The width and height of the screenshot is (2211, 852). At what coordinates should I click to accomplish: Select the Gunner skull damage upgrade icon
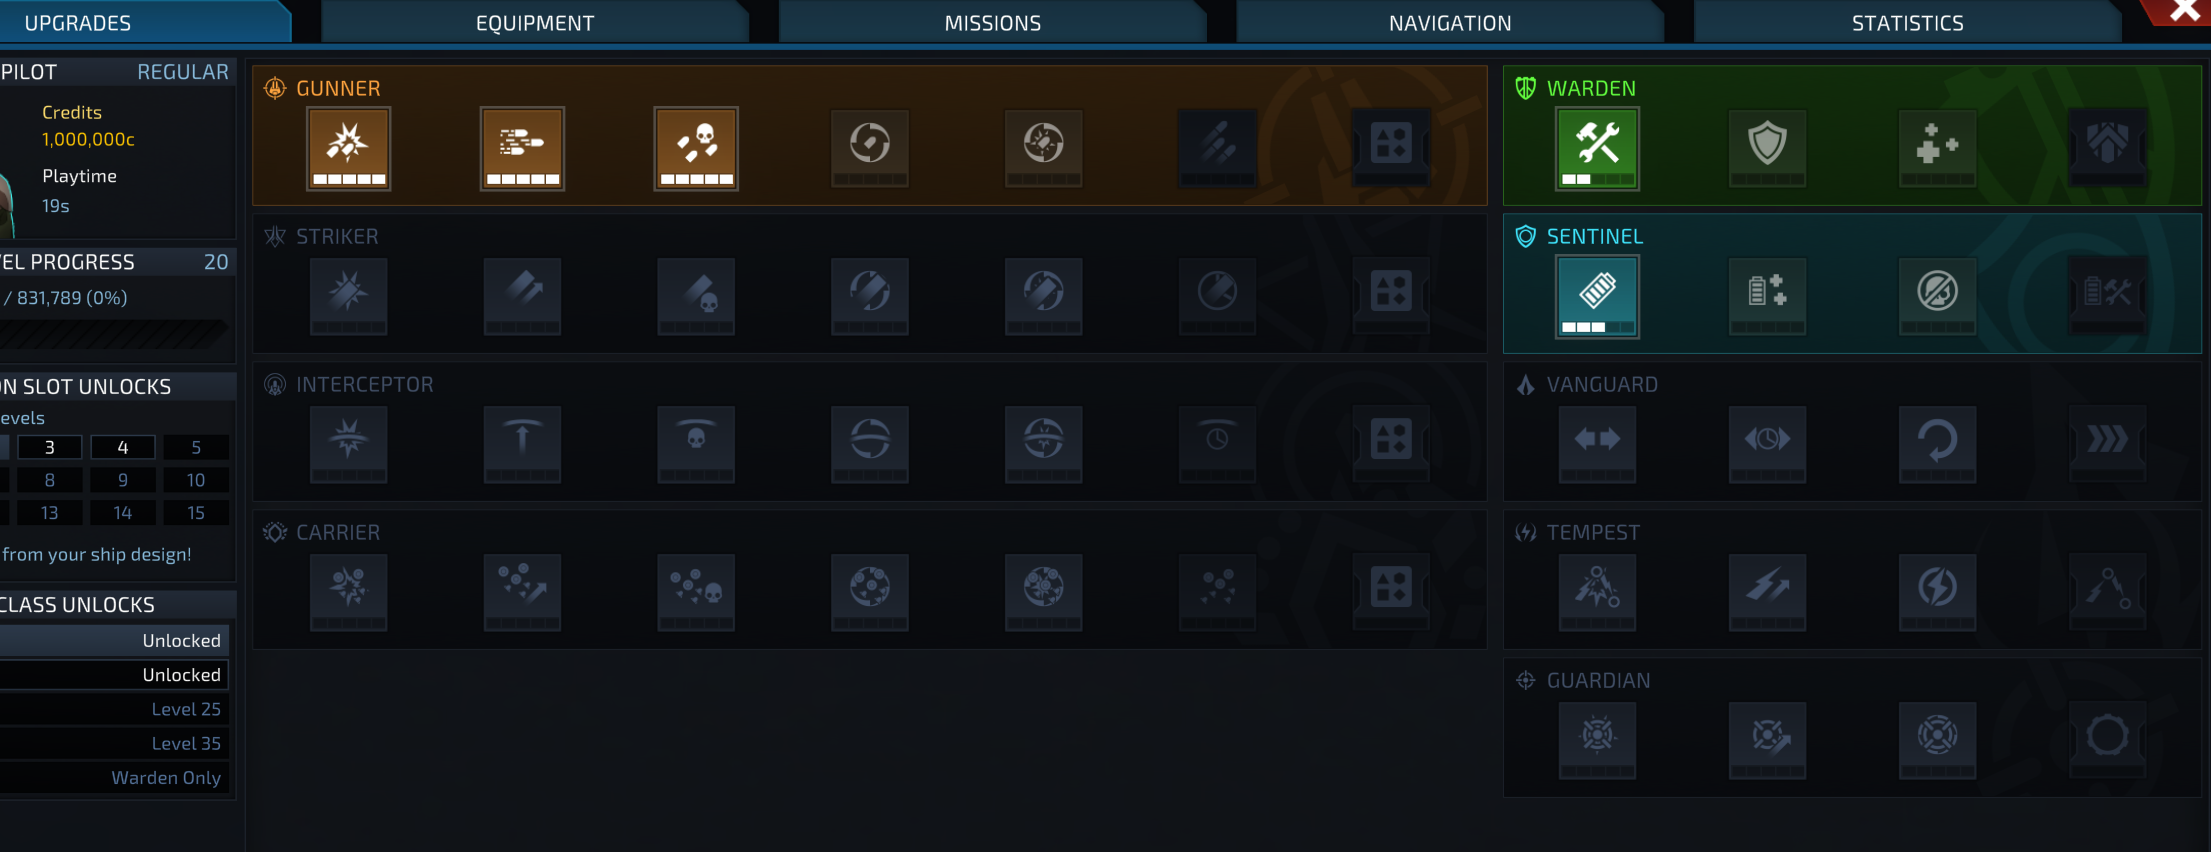click(x=696, y=148)
